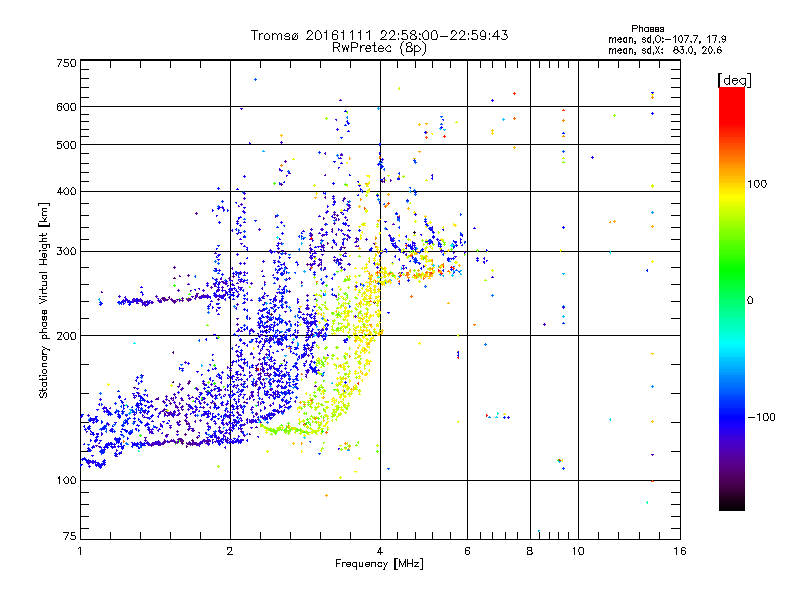Click the y-axis tick label '100'
Screen dimensions: 800x600
(66, 481)
